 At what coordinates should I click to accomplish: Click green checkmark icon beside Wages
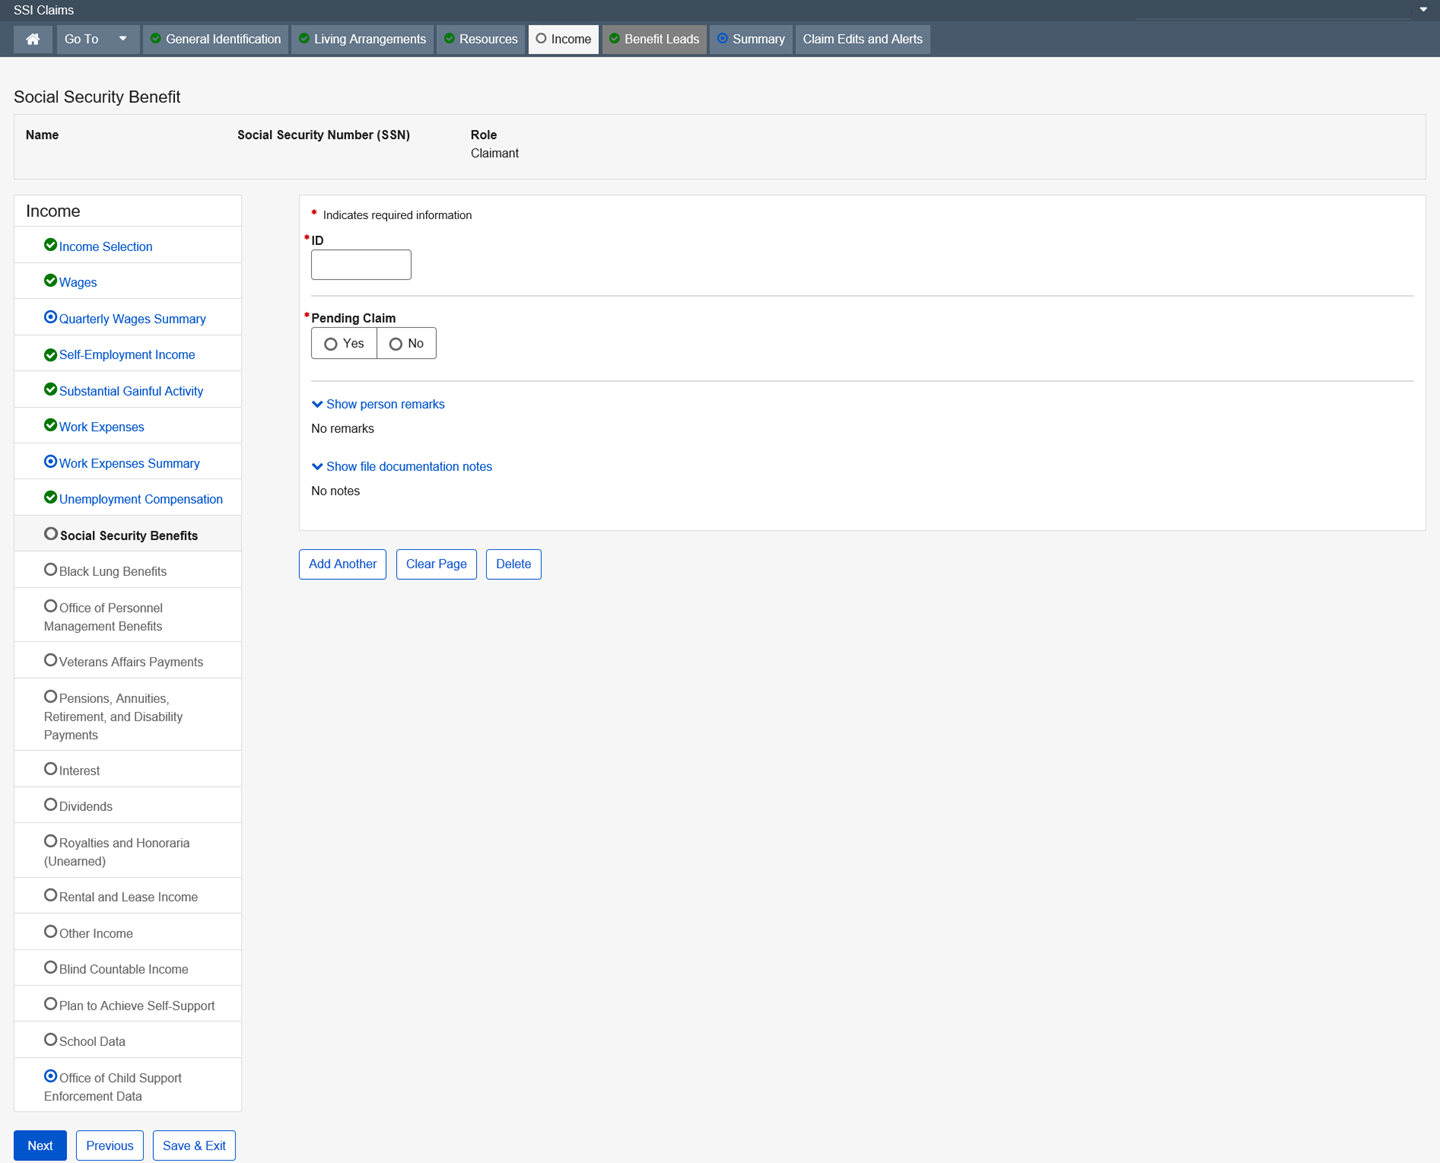pyautogui.click(x=50, y=281)
